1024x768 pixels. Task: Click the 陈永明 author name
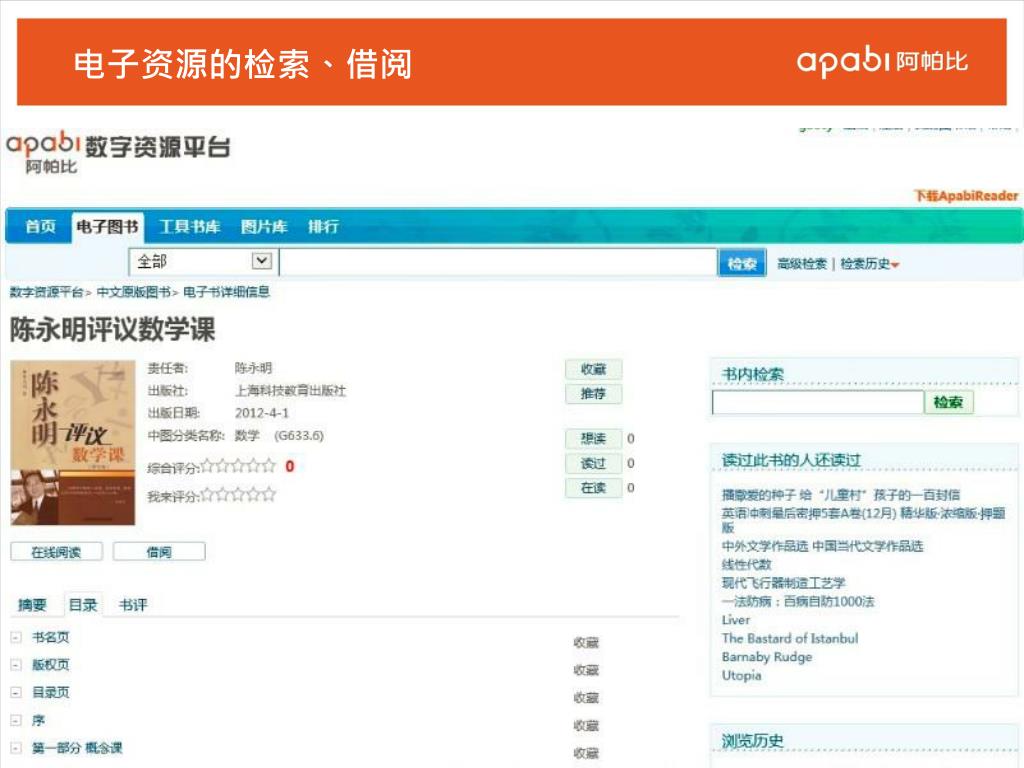pos(253,368)
